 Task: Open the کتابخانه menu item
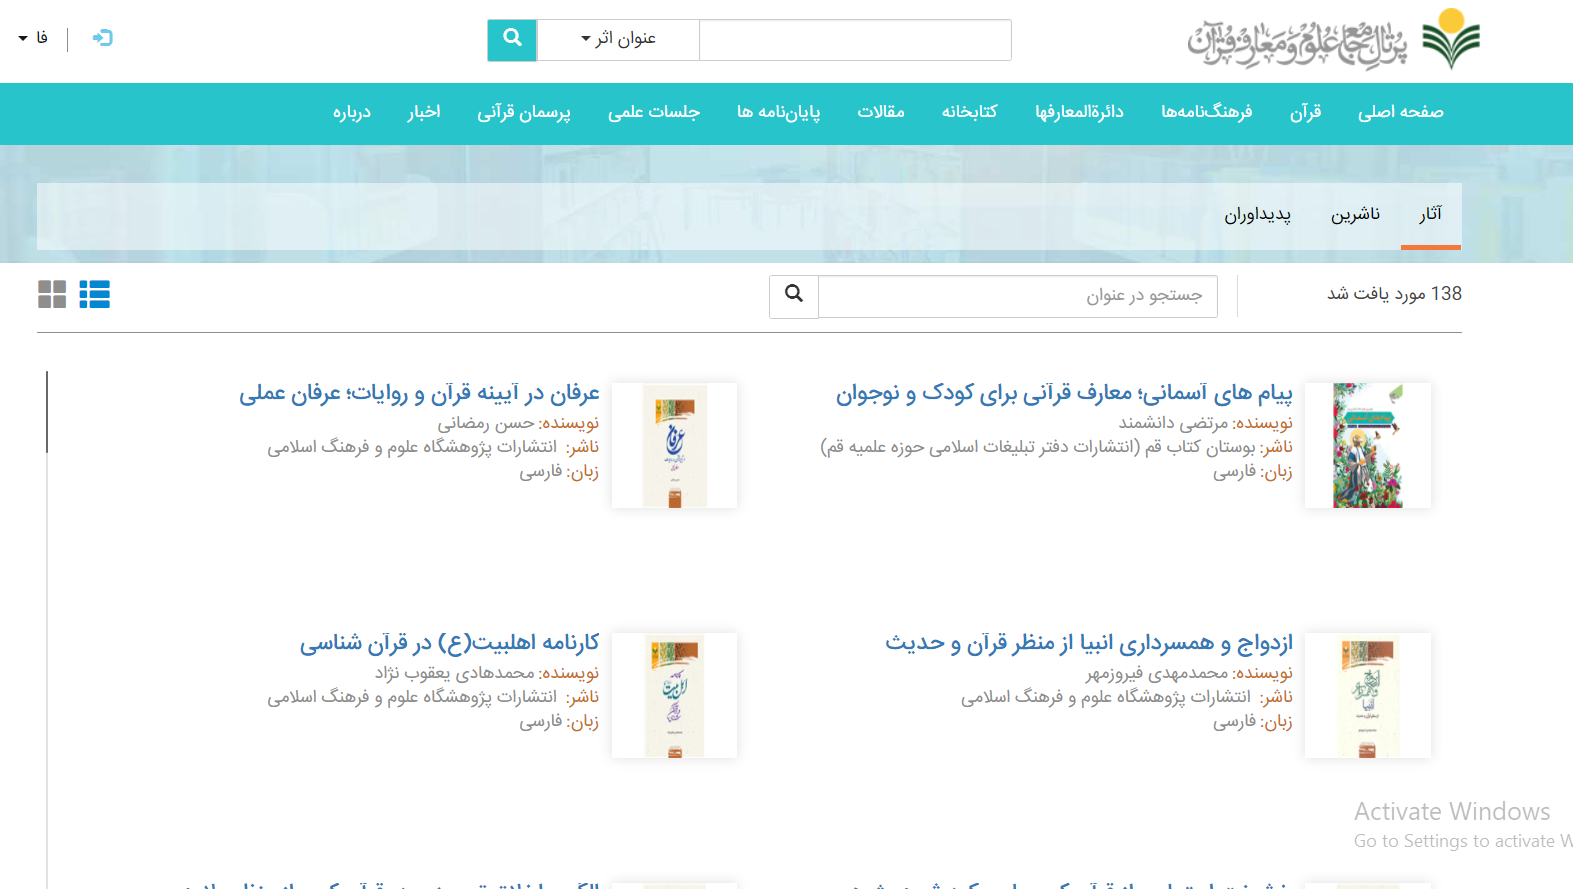click(x=969, y=112)
